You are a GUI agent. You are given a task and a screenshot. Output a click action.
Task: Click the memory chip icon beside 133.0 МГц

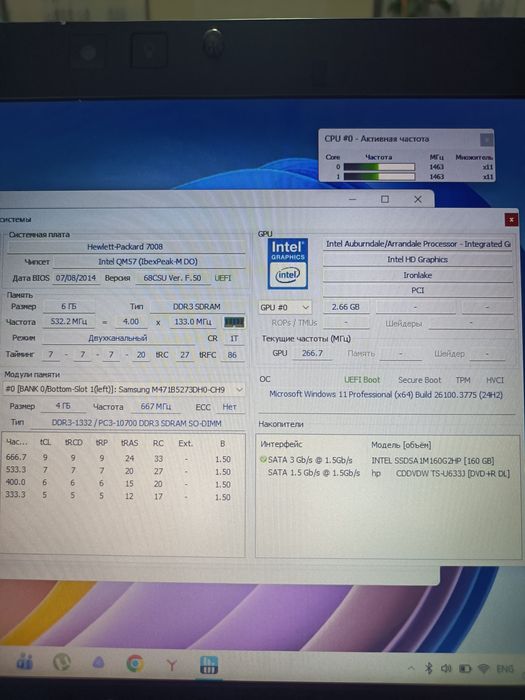point(234,322)
